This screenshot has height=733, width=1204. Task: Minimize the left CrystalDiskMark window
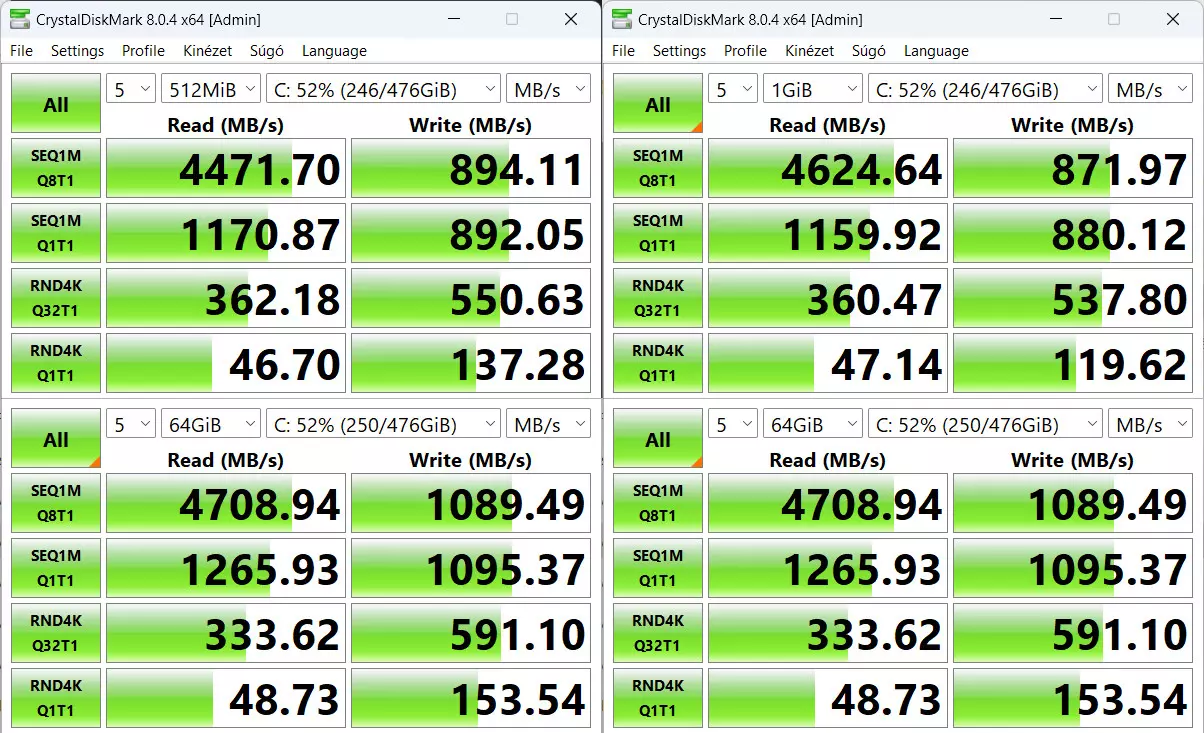[453, 19]
